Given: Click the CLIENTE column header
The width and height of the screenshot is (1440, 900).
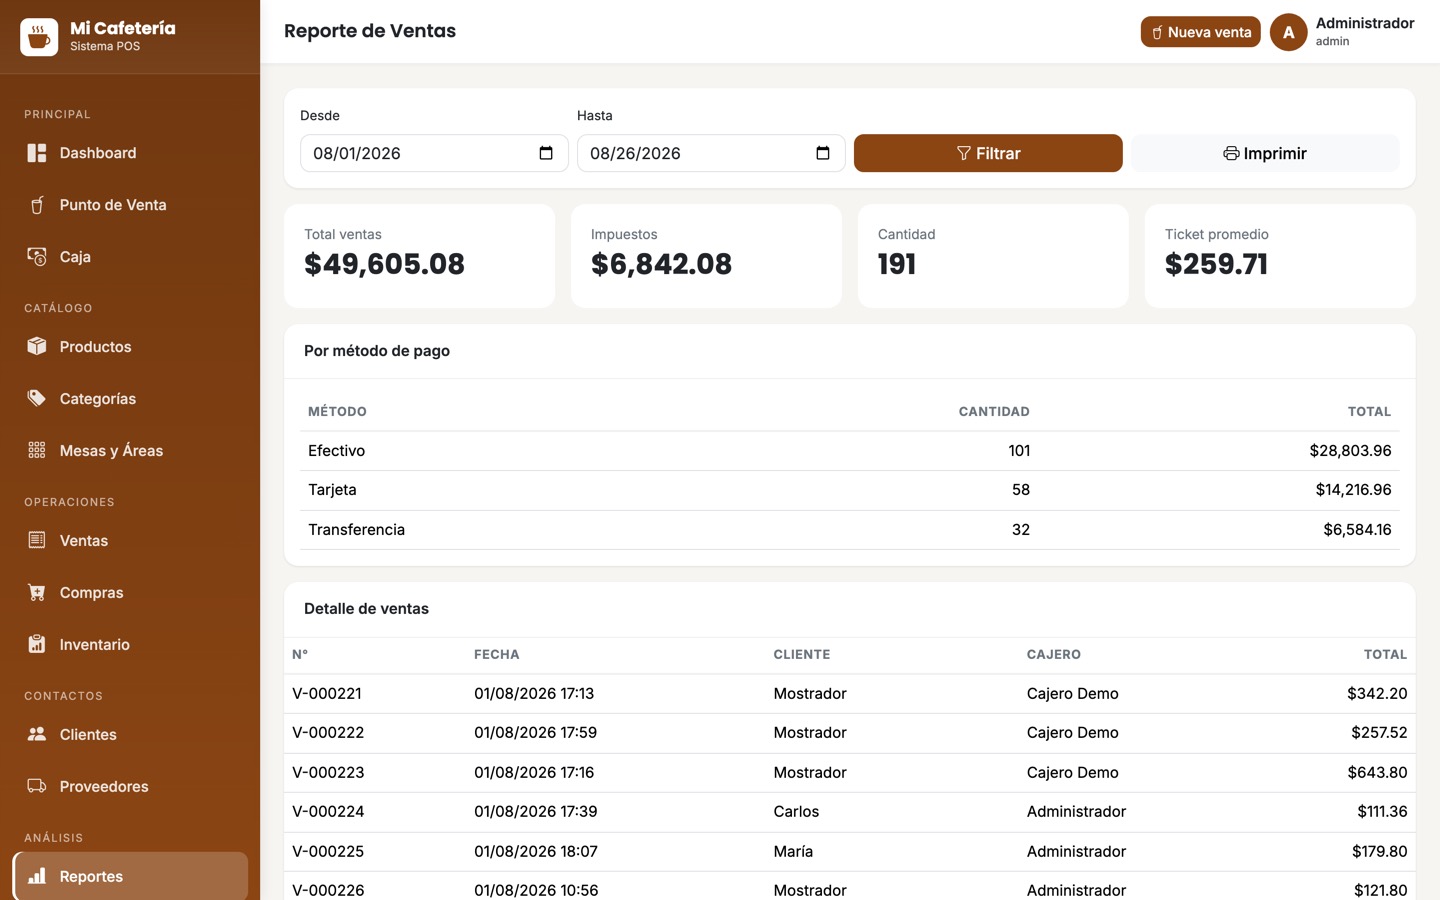Looking at the screenshot, I should (x=802, y=655).
